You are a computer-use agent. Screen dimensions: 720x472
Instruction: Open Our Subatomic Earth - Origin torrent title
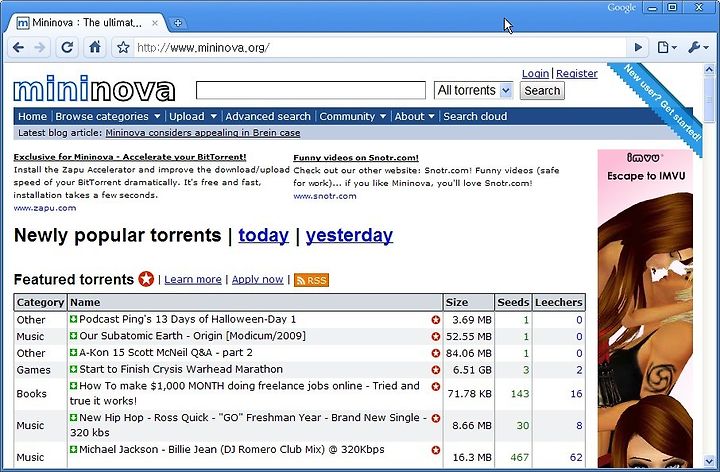[x=192, y=336]
